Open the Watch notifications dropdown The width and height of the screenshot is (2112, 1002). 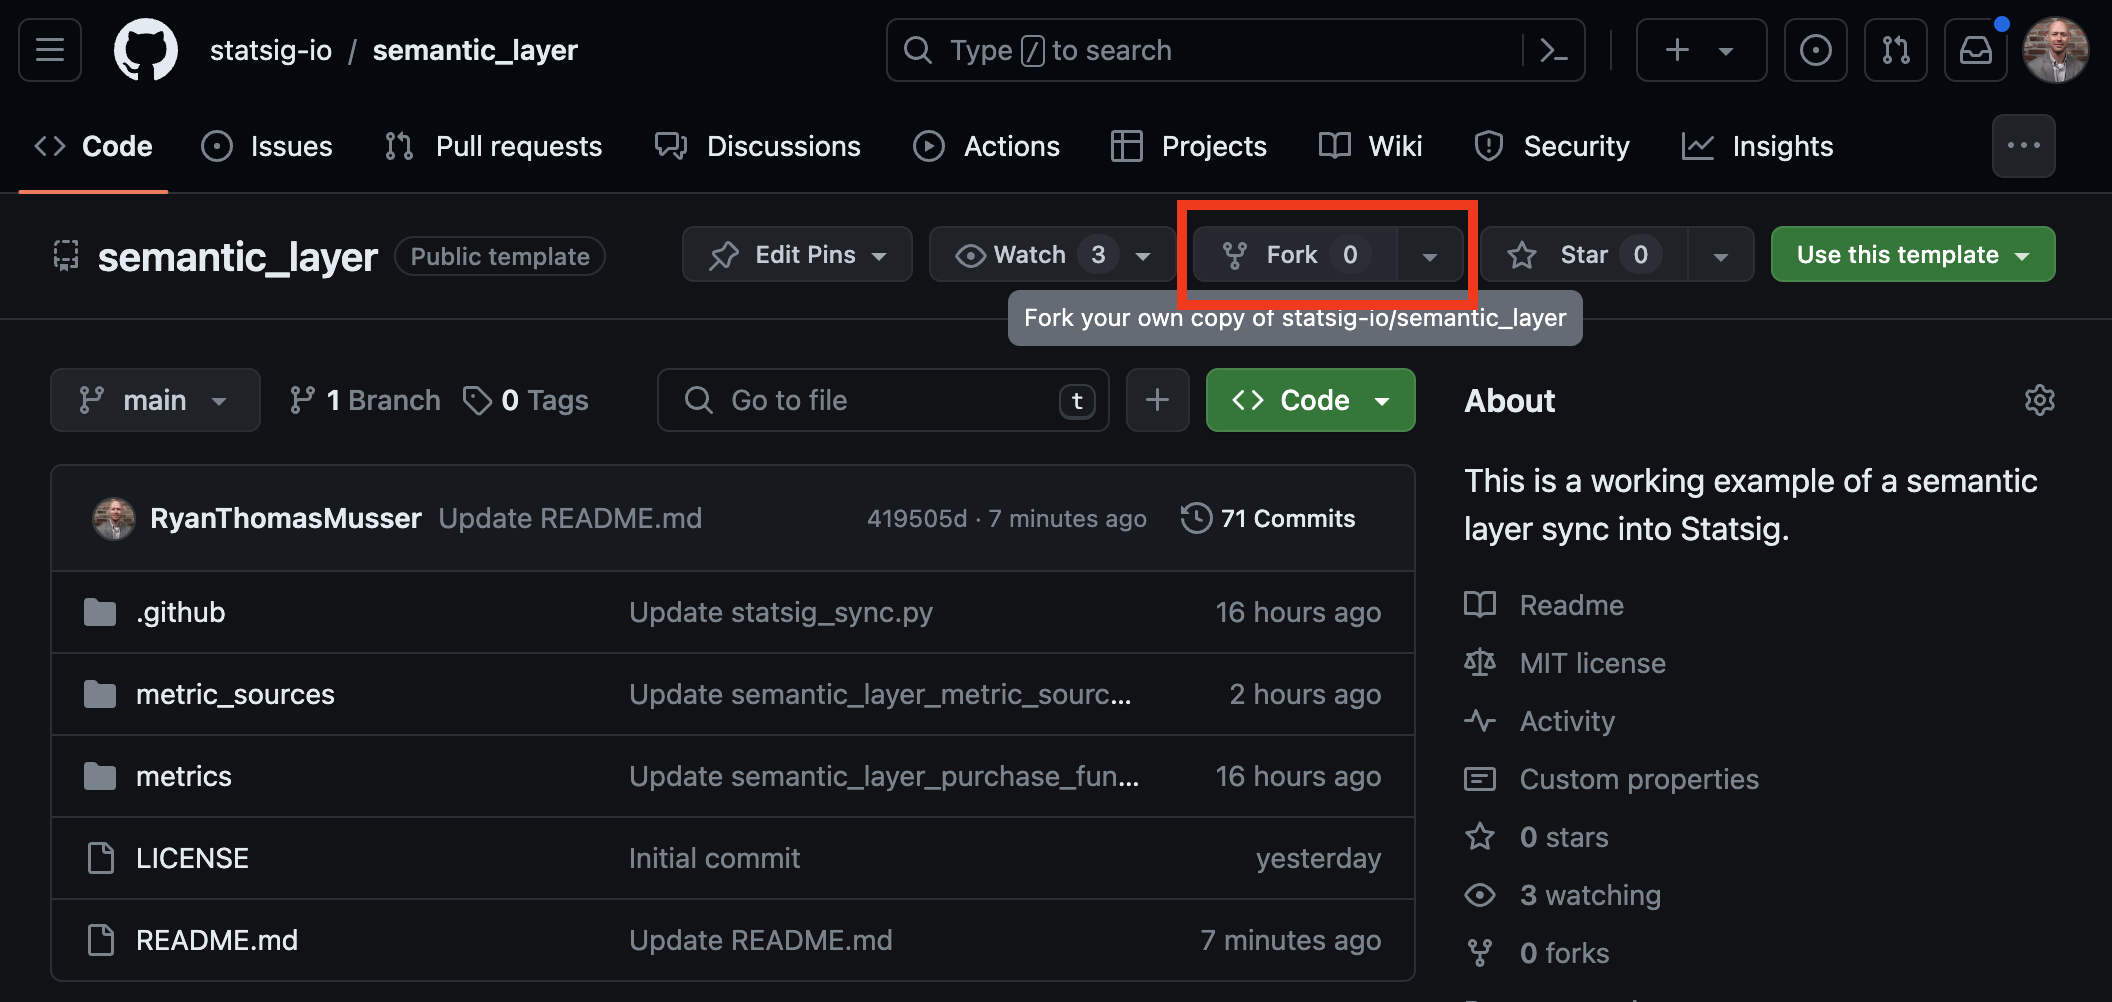pyautogui.click(x=1053, y=254)
